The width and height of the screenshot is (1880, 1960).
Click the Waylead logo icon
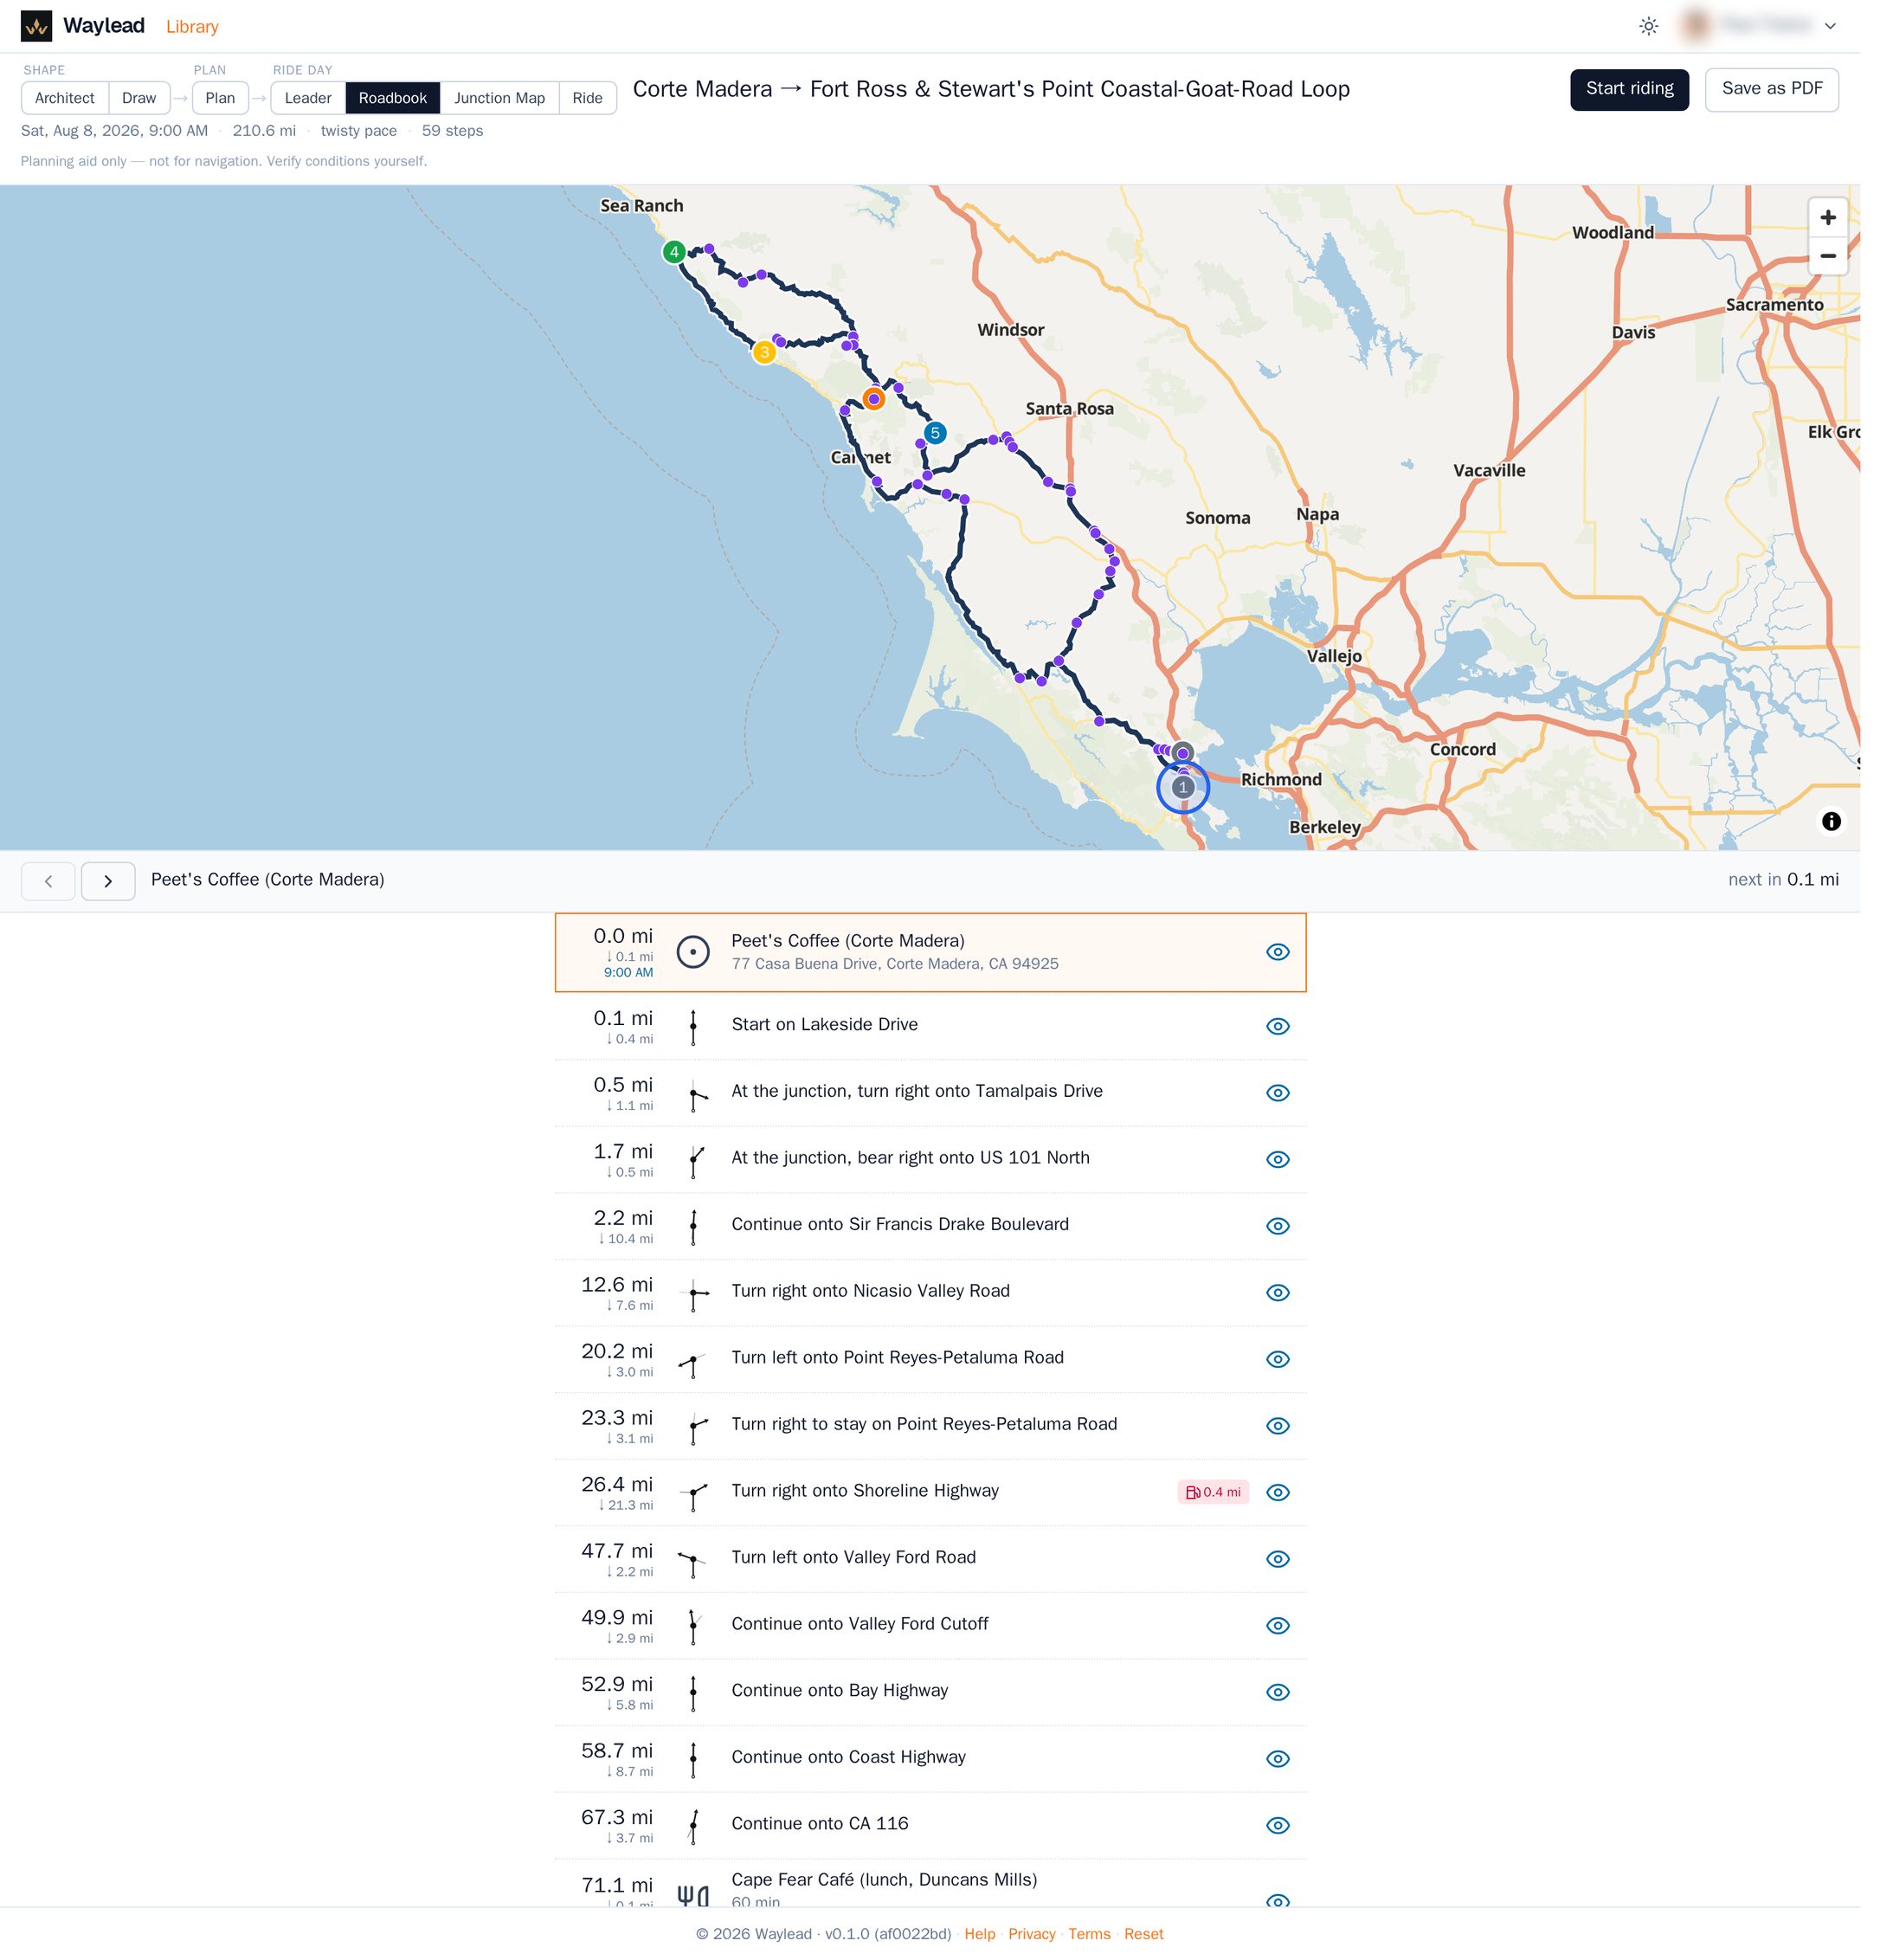(37, 26)
